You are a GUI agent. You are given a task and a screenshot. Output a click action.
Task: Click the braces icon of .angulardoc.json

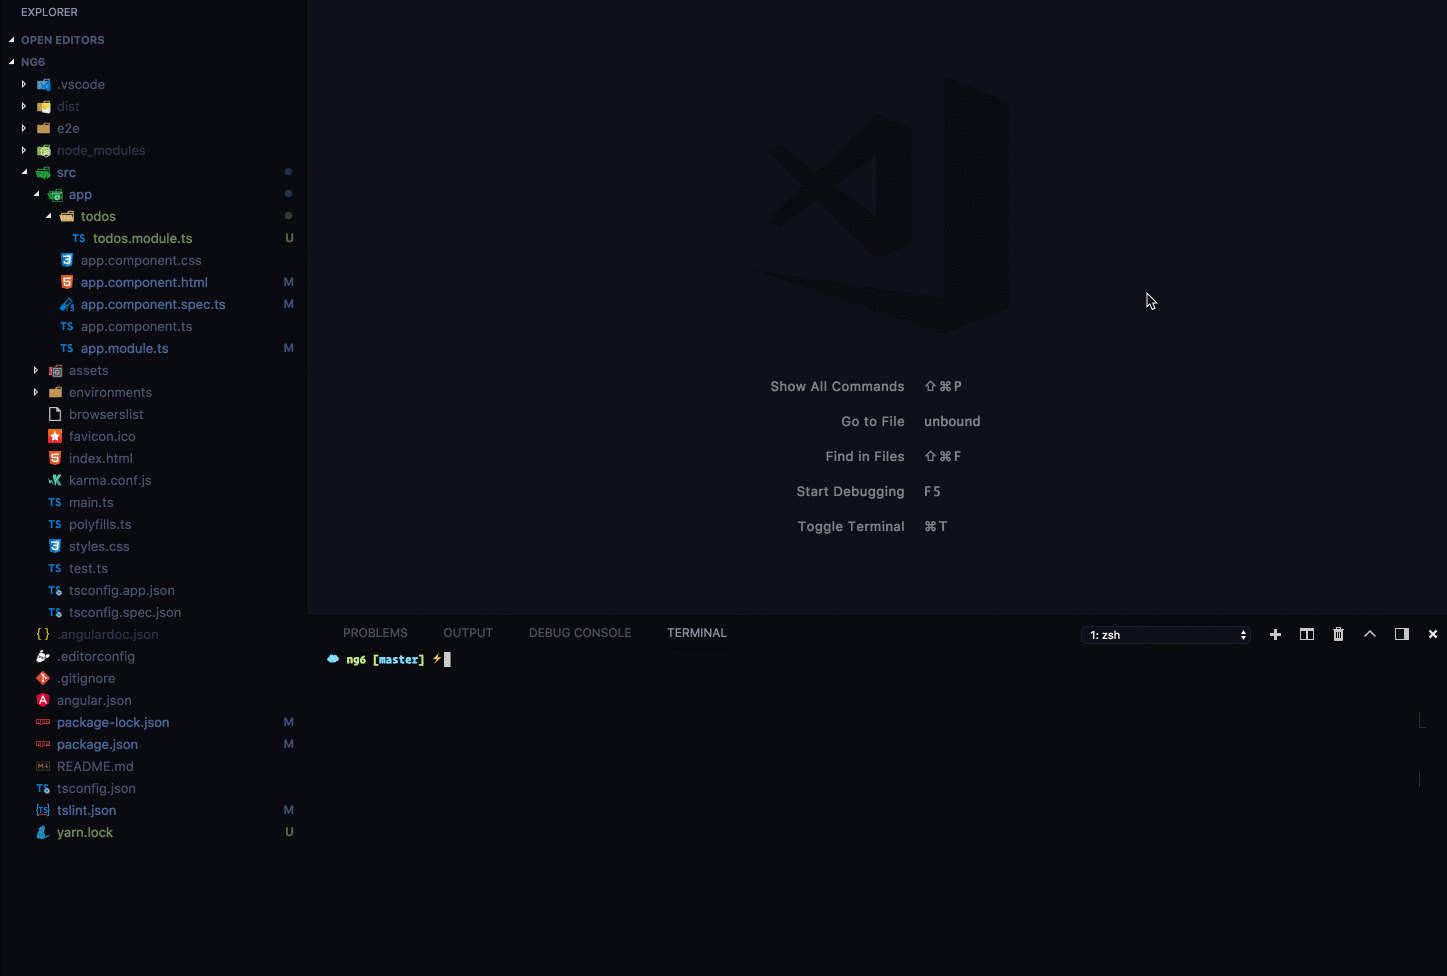point(43,634)
